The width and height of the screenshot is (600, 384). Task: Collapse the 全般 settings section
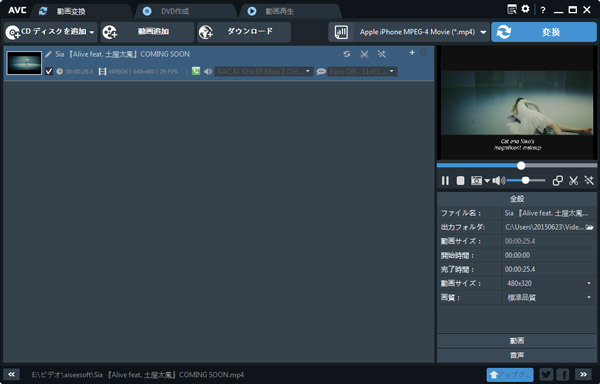click(517, 199)
